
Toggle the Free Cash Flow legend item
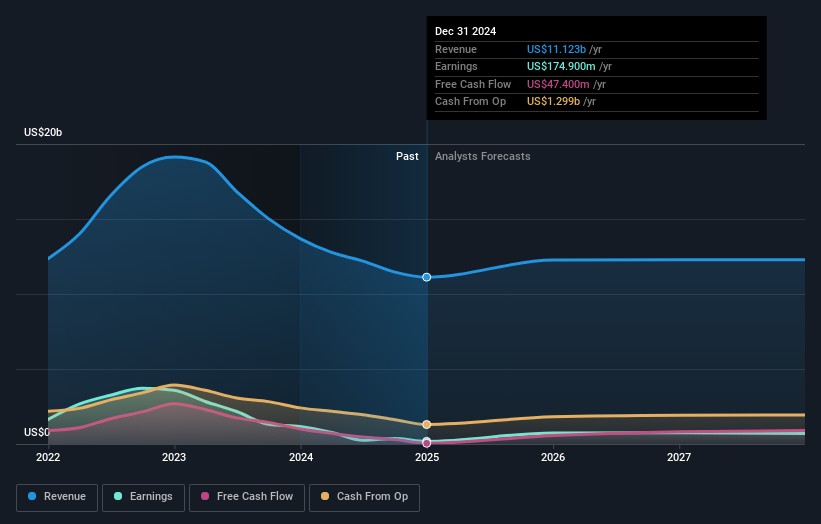pos(247,497)
